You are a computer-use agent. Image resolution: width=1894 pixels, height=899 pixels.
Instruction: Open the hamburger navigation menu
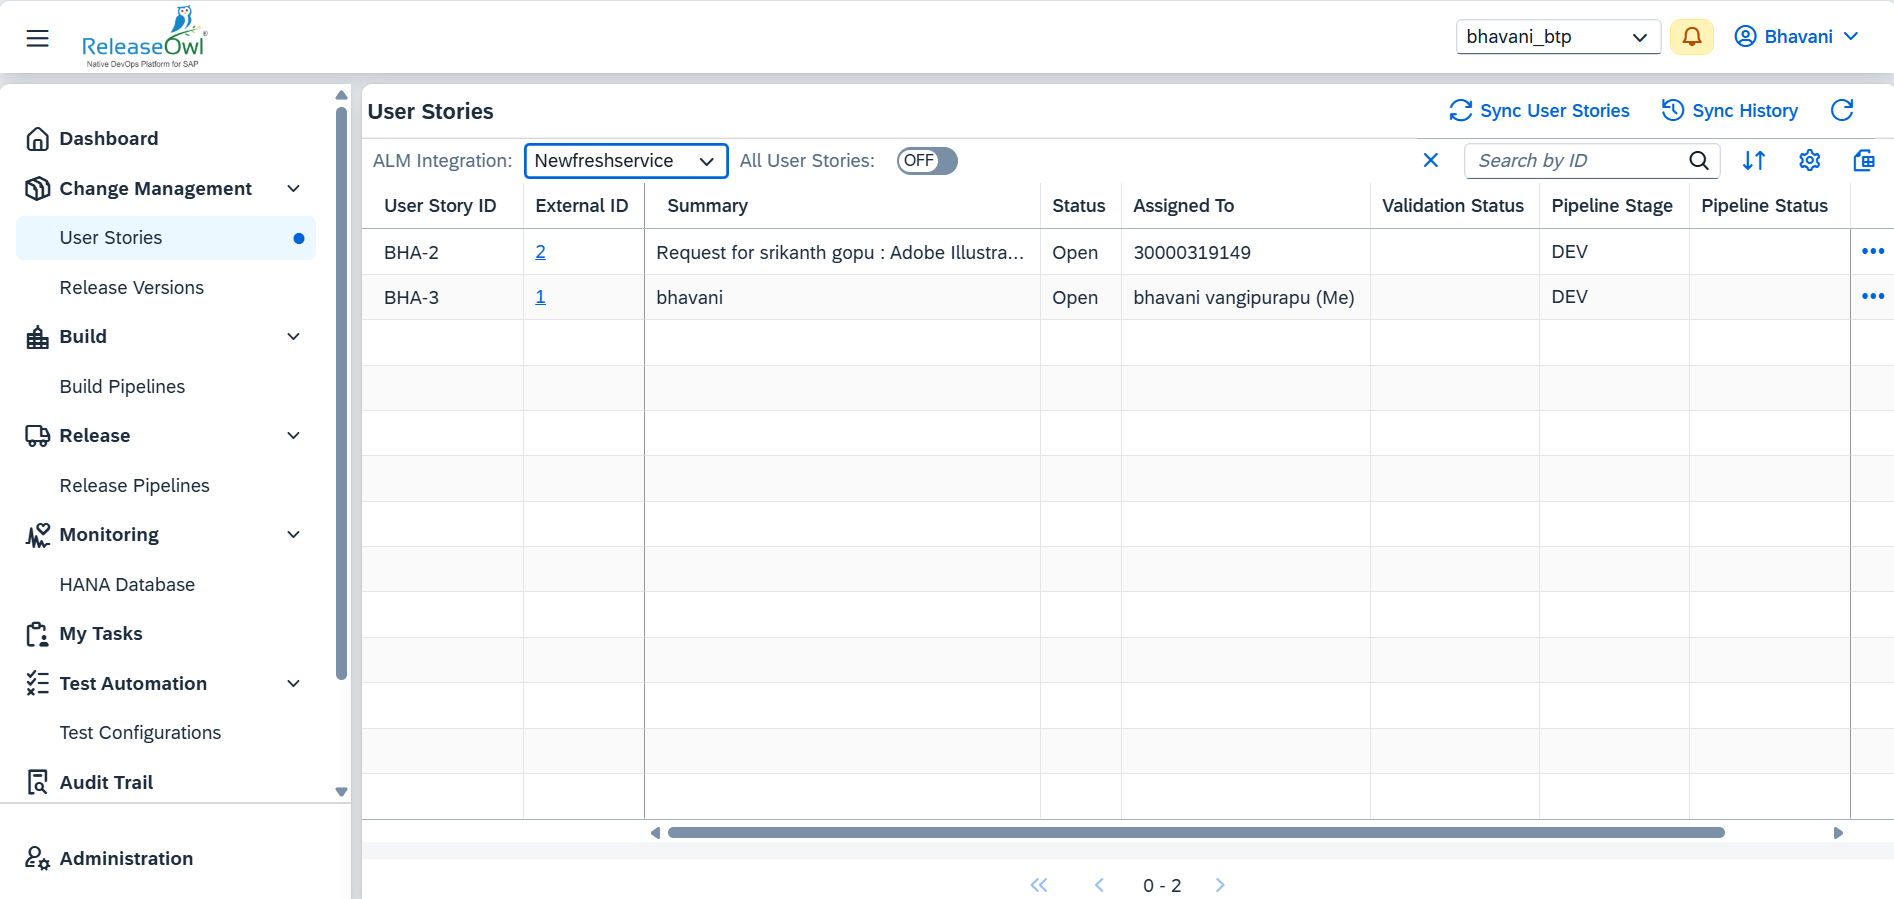tap(37, 38)
